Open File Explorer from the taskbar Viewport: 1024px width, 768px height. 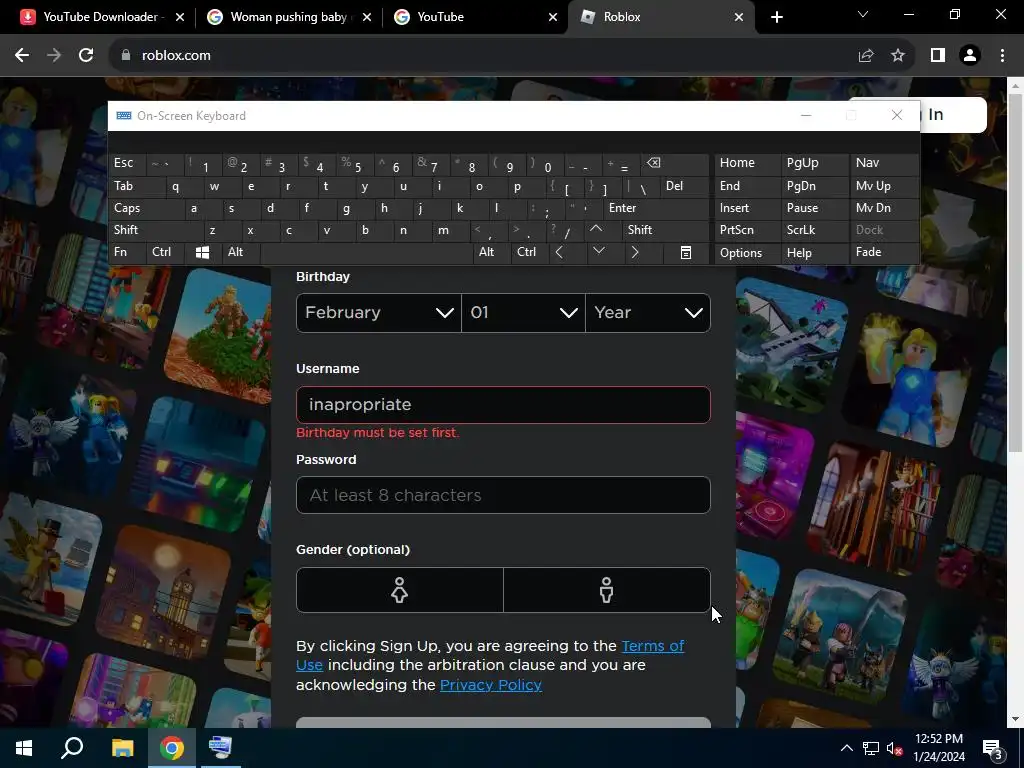click(122, 748)
